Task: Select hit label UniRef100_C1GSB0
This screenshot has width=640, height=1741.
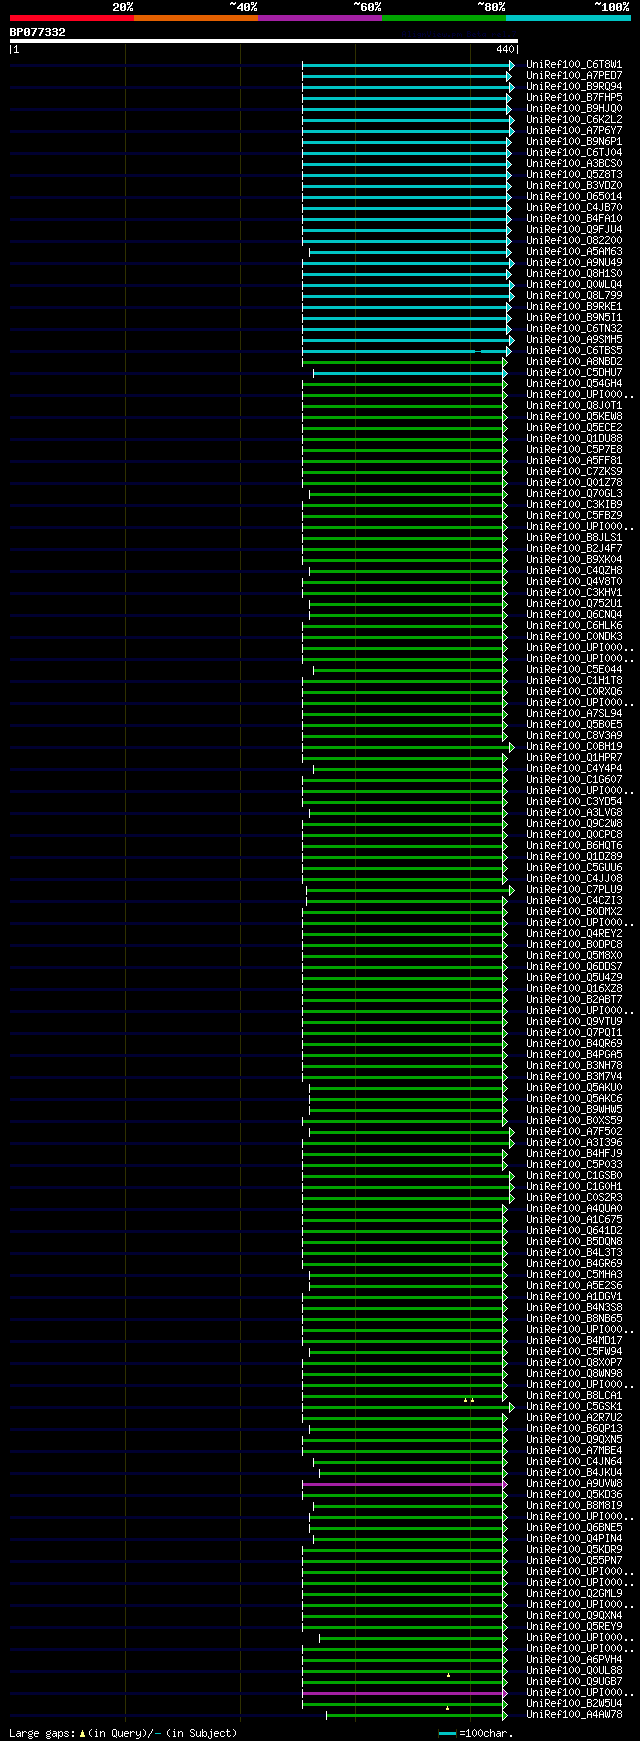Action: coord(574,1176)
